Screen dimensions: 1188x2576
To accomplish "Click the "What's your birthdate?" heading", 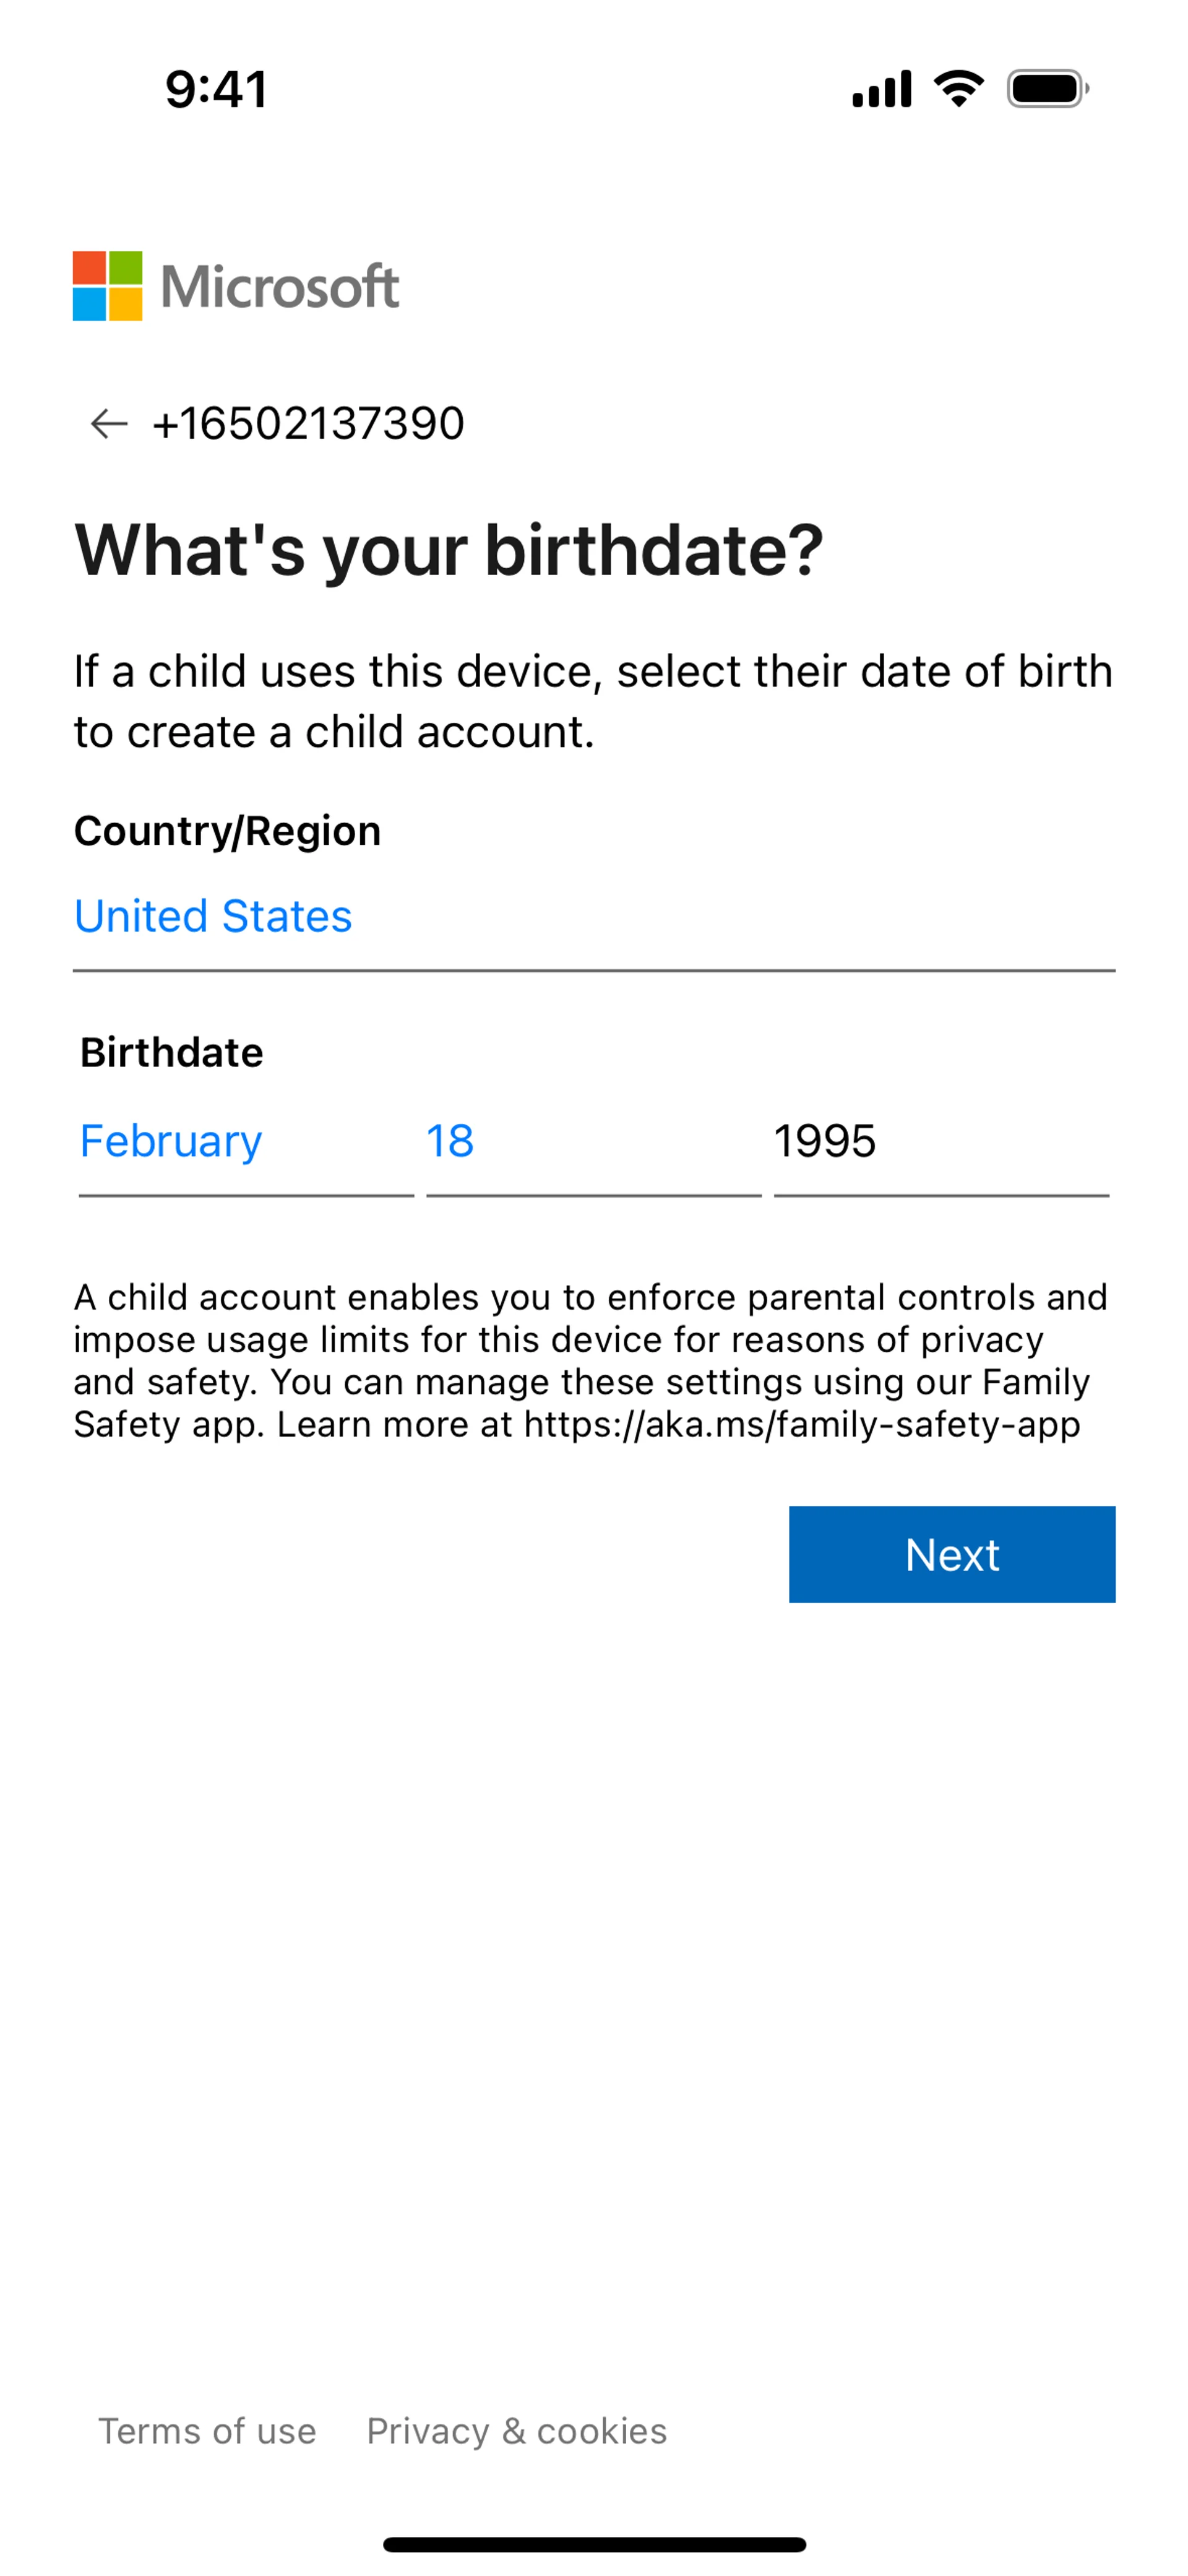I will click(449, 550).
